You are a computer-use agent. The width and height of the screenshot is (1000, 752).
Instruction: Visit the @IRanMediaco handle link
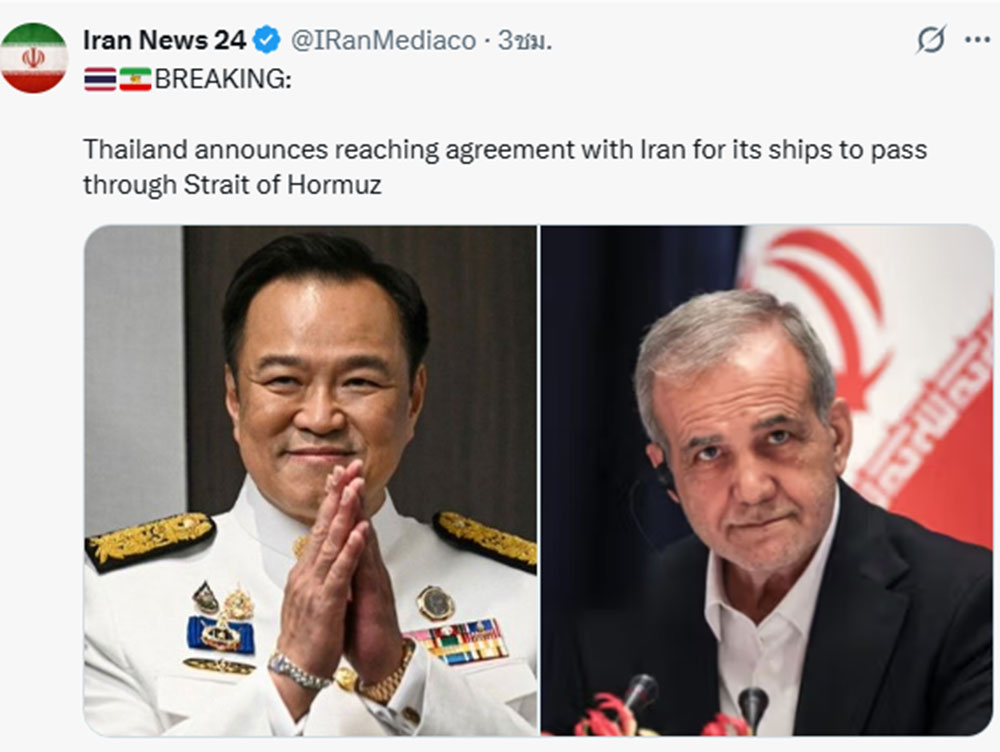click(x=383, y=40)
